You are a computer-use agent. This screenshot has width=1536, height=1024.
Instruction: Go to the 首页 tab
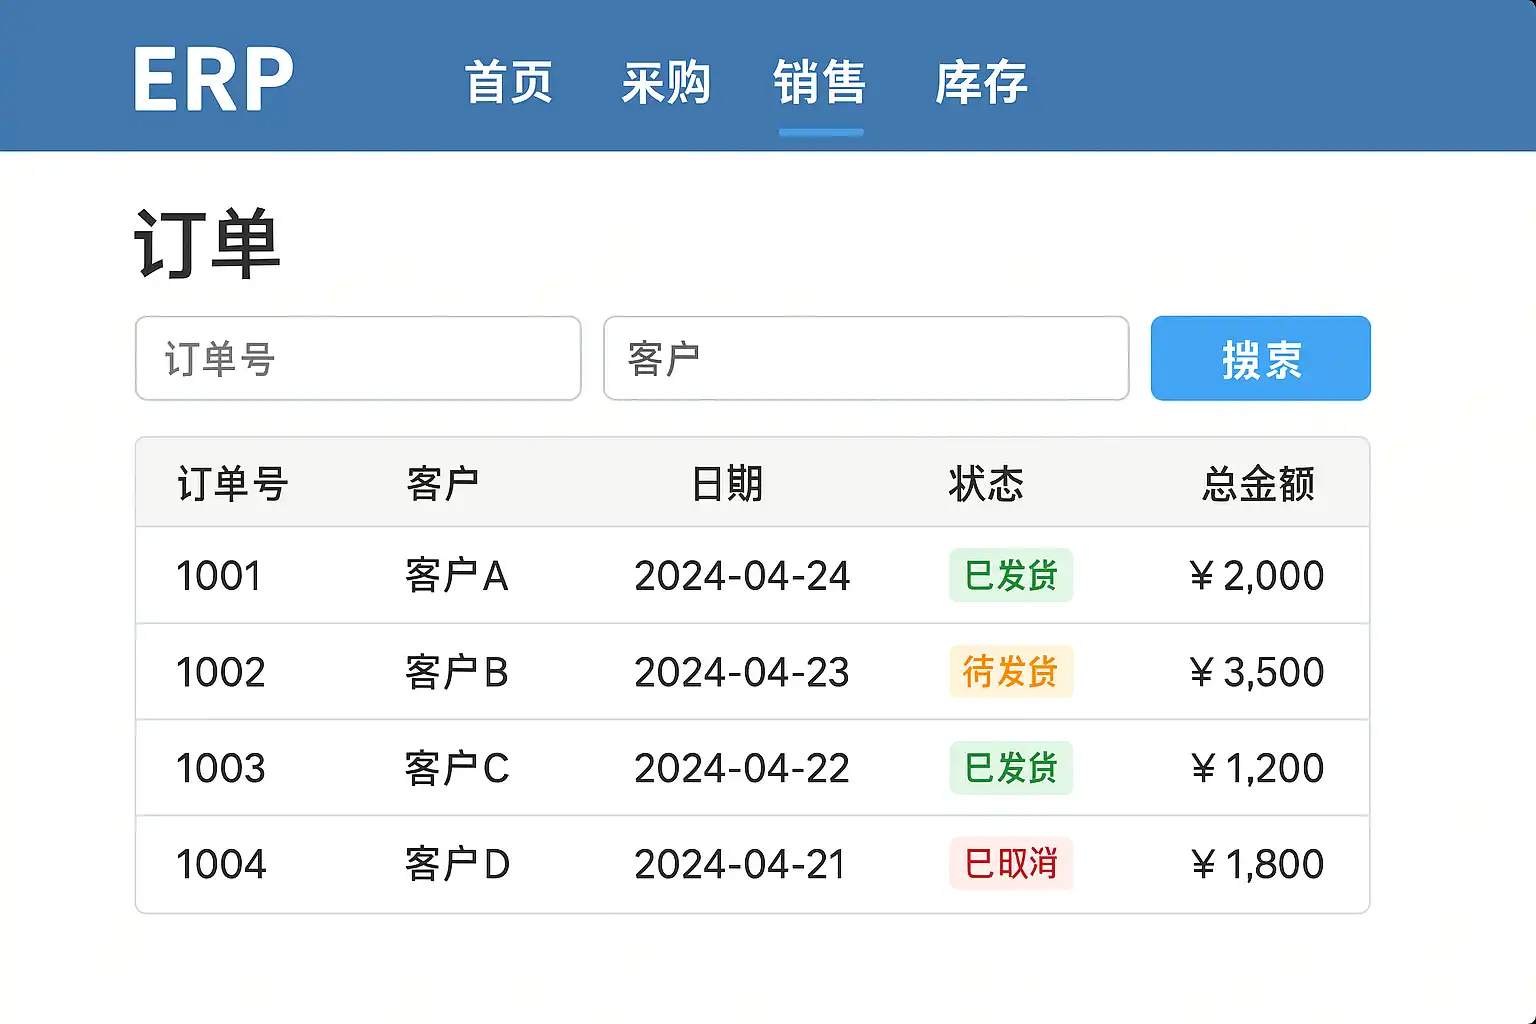(509, 82)
